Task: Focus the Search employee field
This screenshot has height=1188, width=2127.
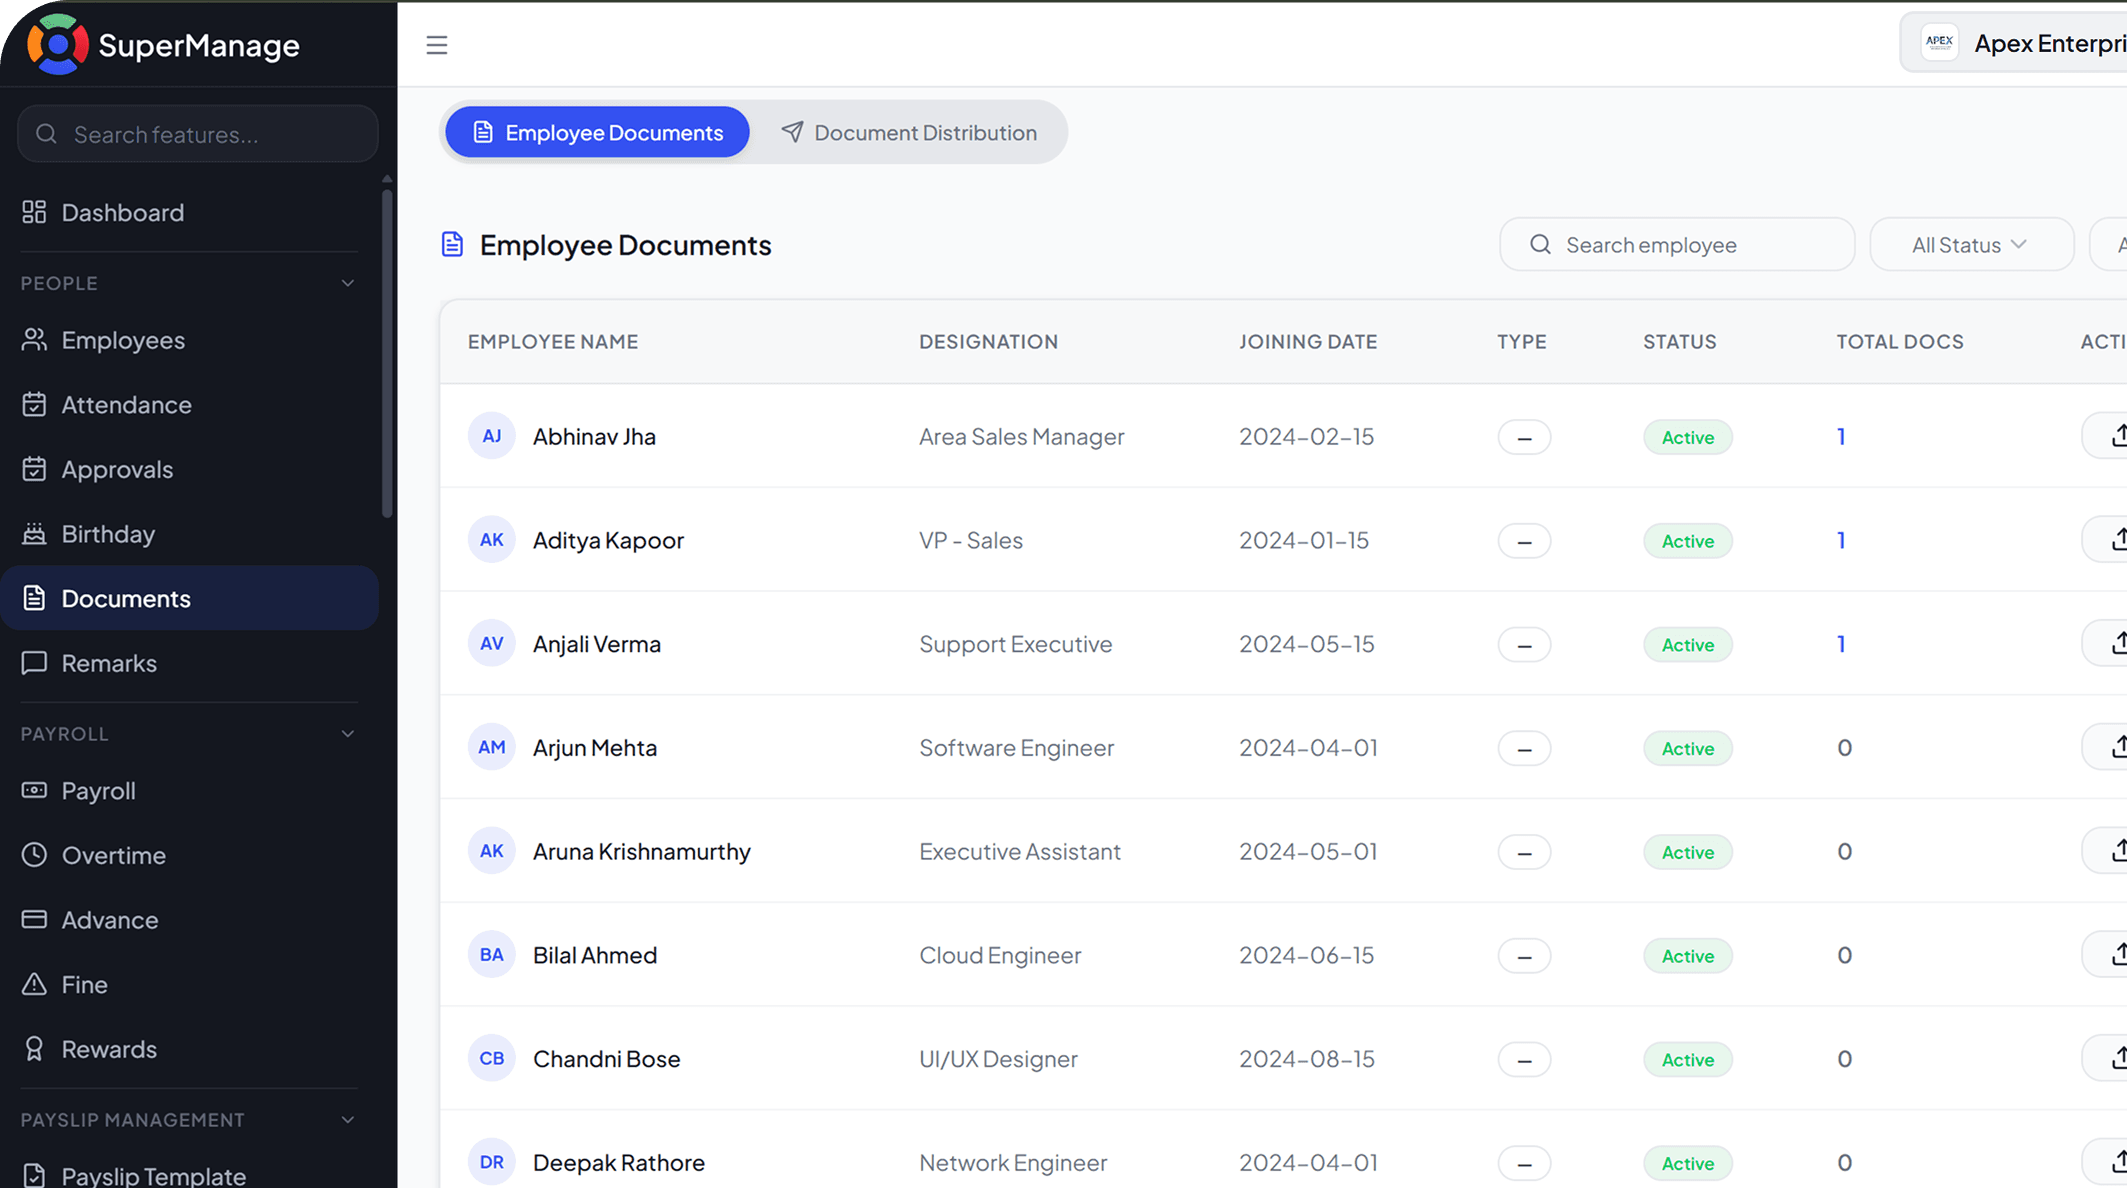Action: (x=1677, y=245)
